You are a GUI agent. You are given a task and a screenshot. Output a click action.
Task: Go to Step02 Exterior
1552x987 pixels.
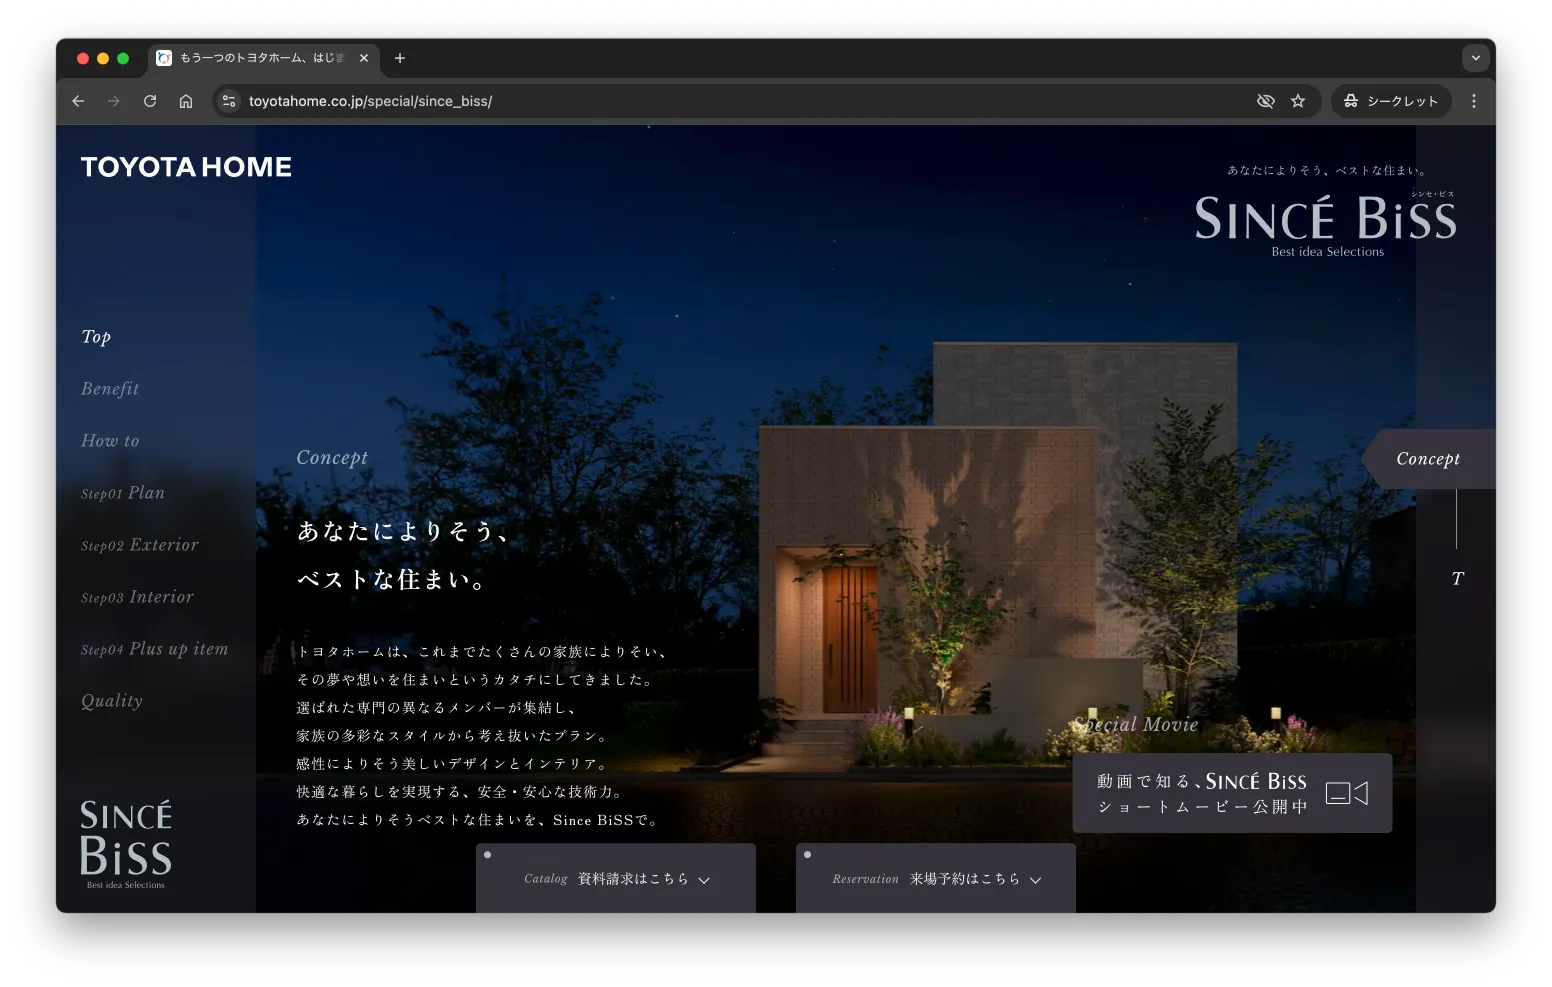(140, 545)
